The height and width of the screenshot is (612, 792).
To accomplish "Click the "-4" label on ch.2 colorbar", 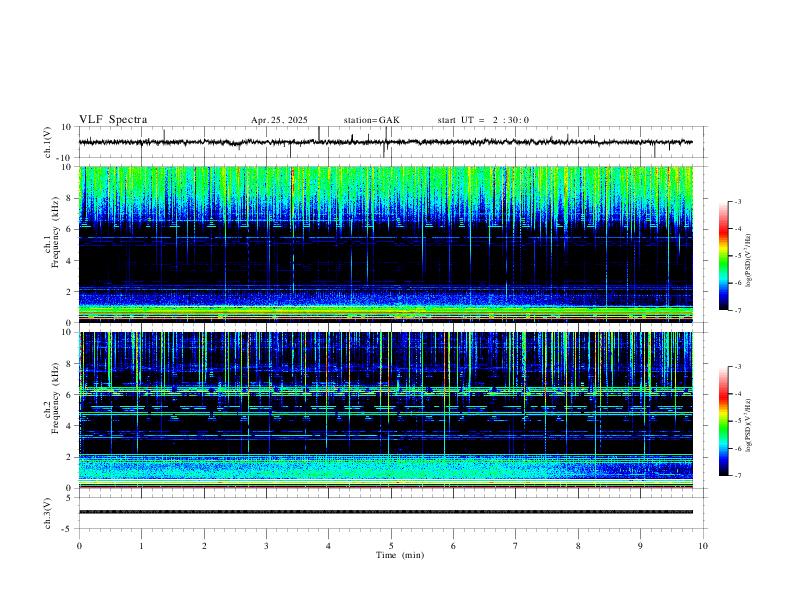I will [x=738, y=394].
